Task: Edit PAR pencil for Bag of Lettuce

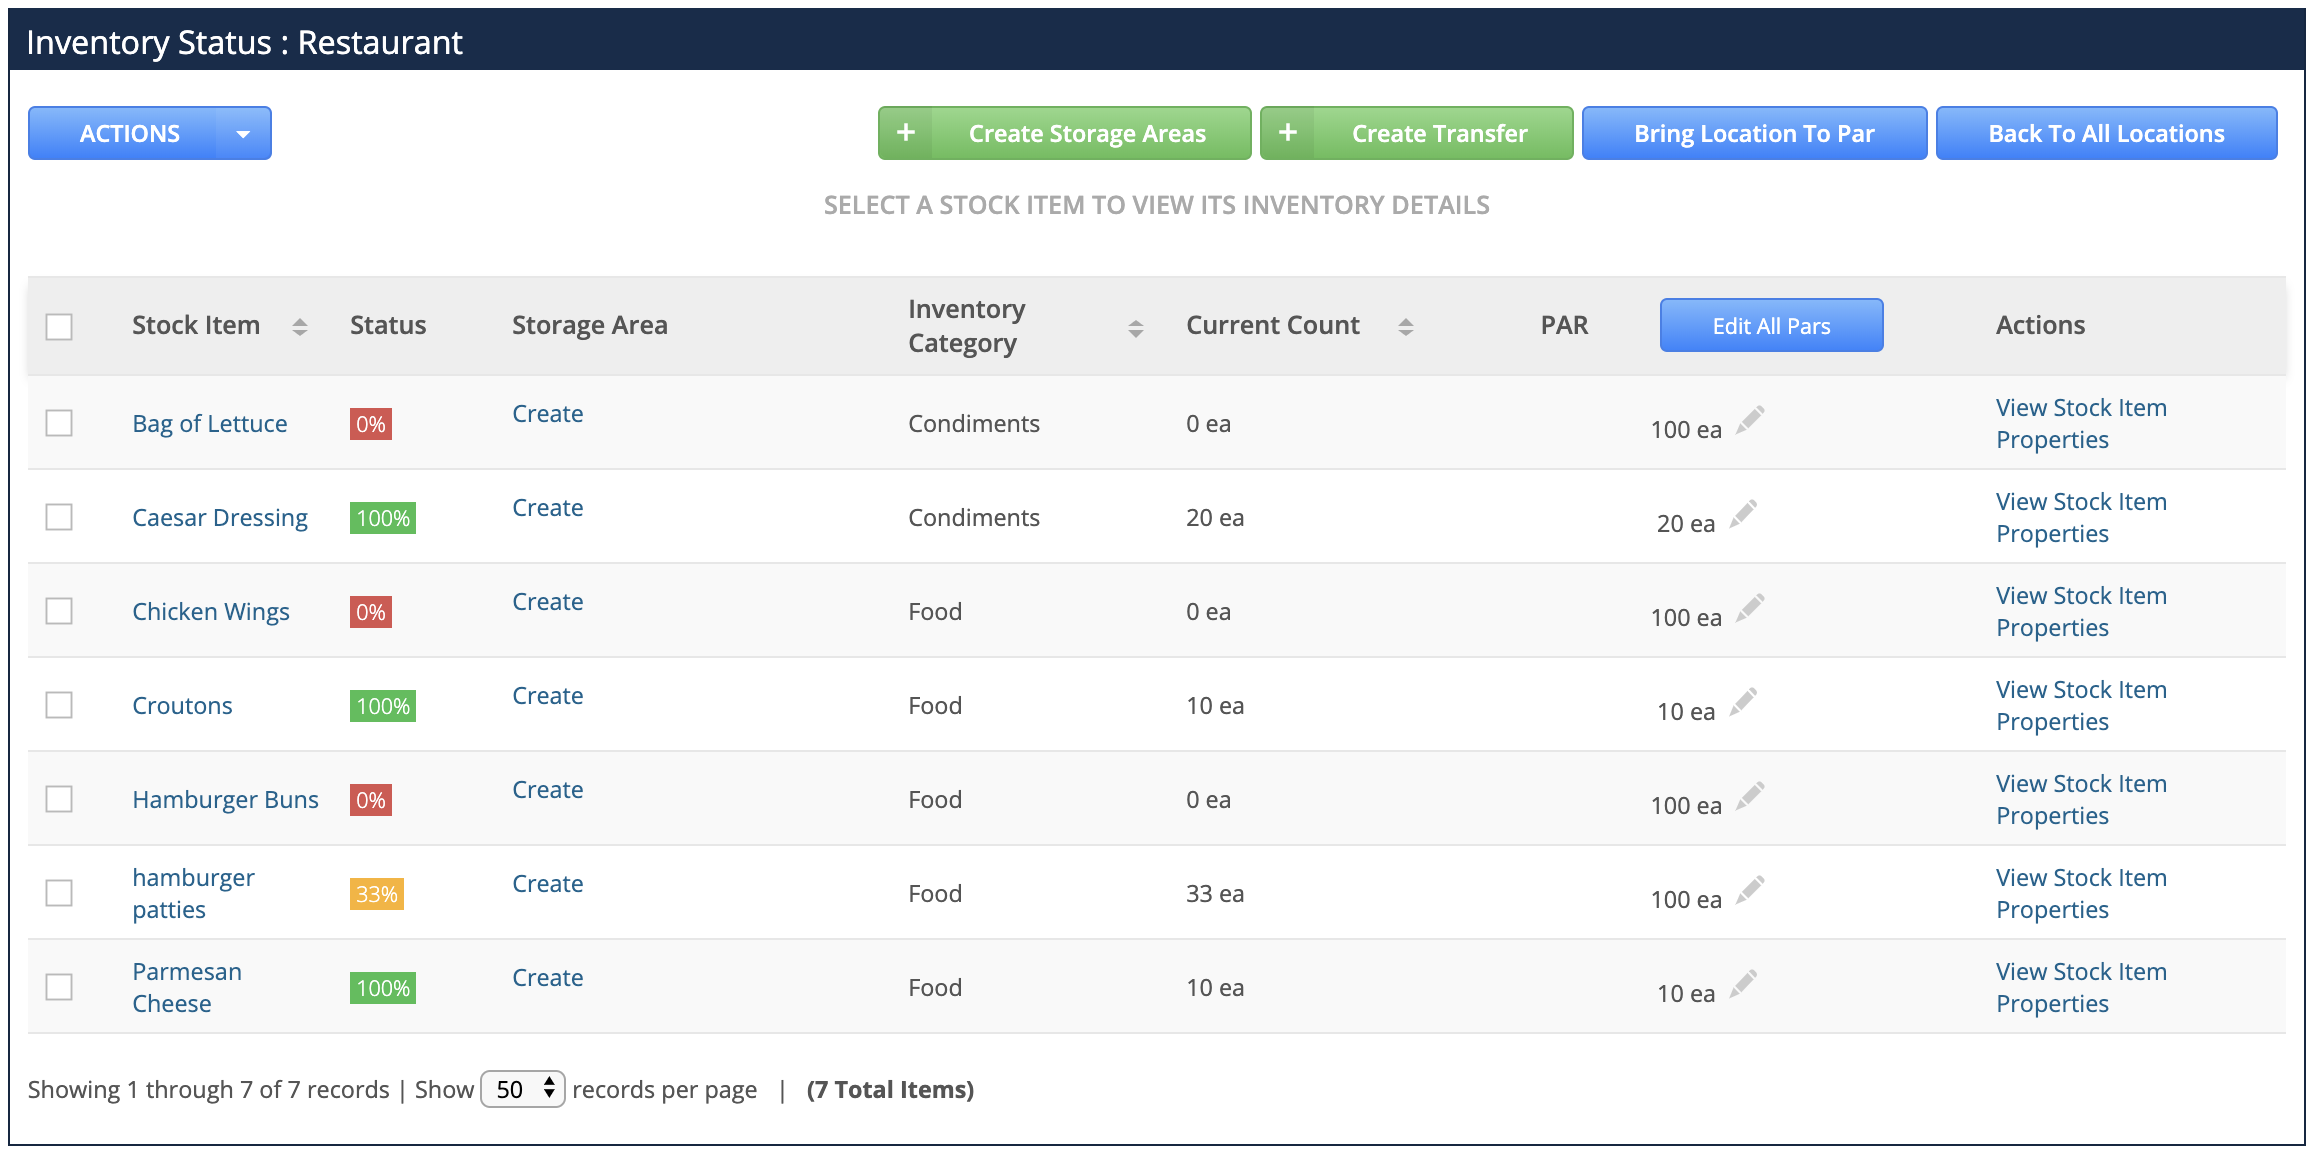Action: (x=1749, y=420)
